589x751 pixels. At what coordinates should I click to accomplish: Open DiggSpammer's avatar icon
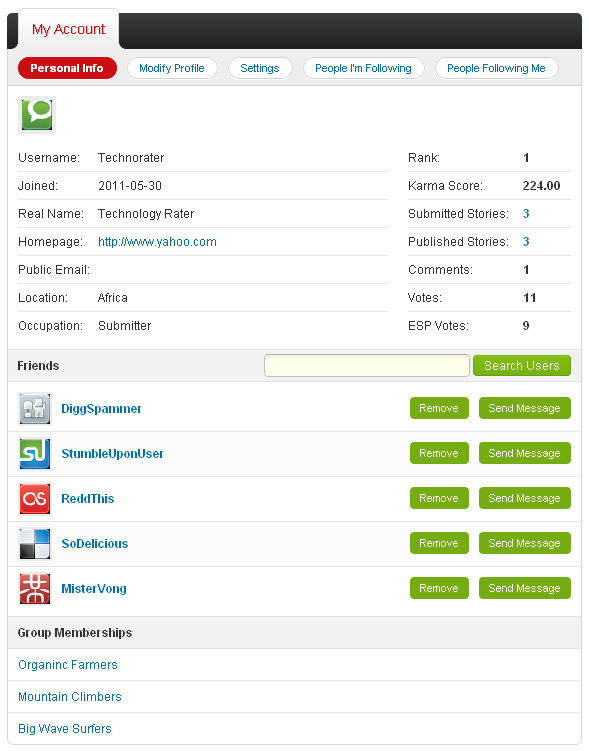tap(35, 409)
